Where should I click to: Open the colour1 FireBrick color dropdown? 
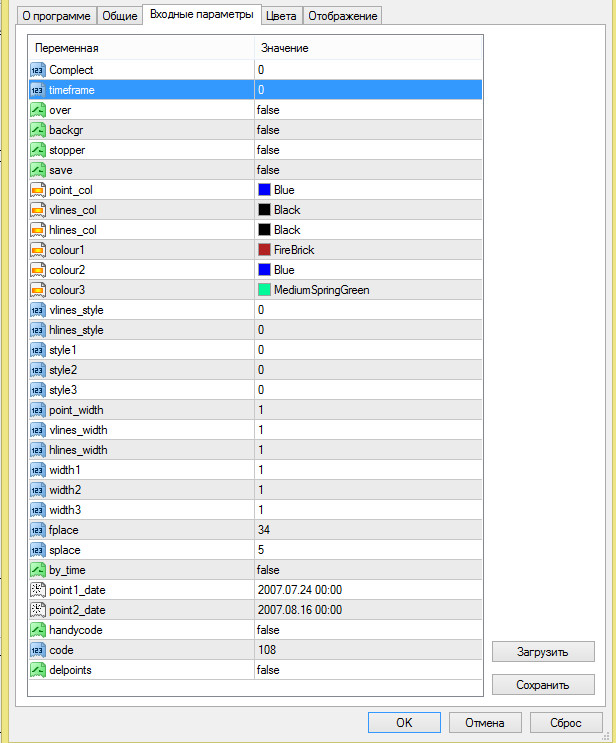pyautogui.click(x=368, y=250)
